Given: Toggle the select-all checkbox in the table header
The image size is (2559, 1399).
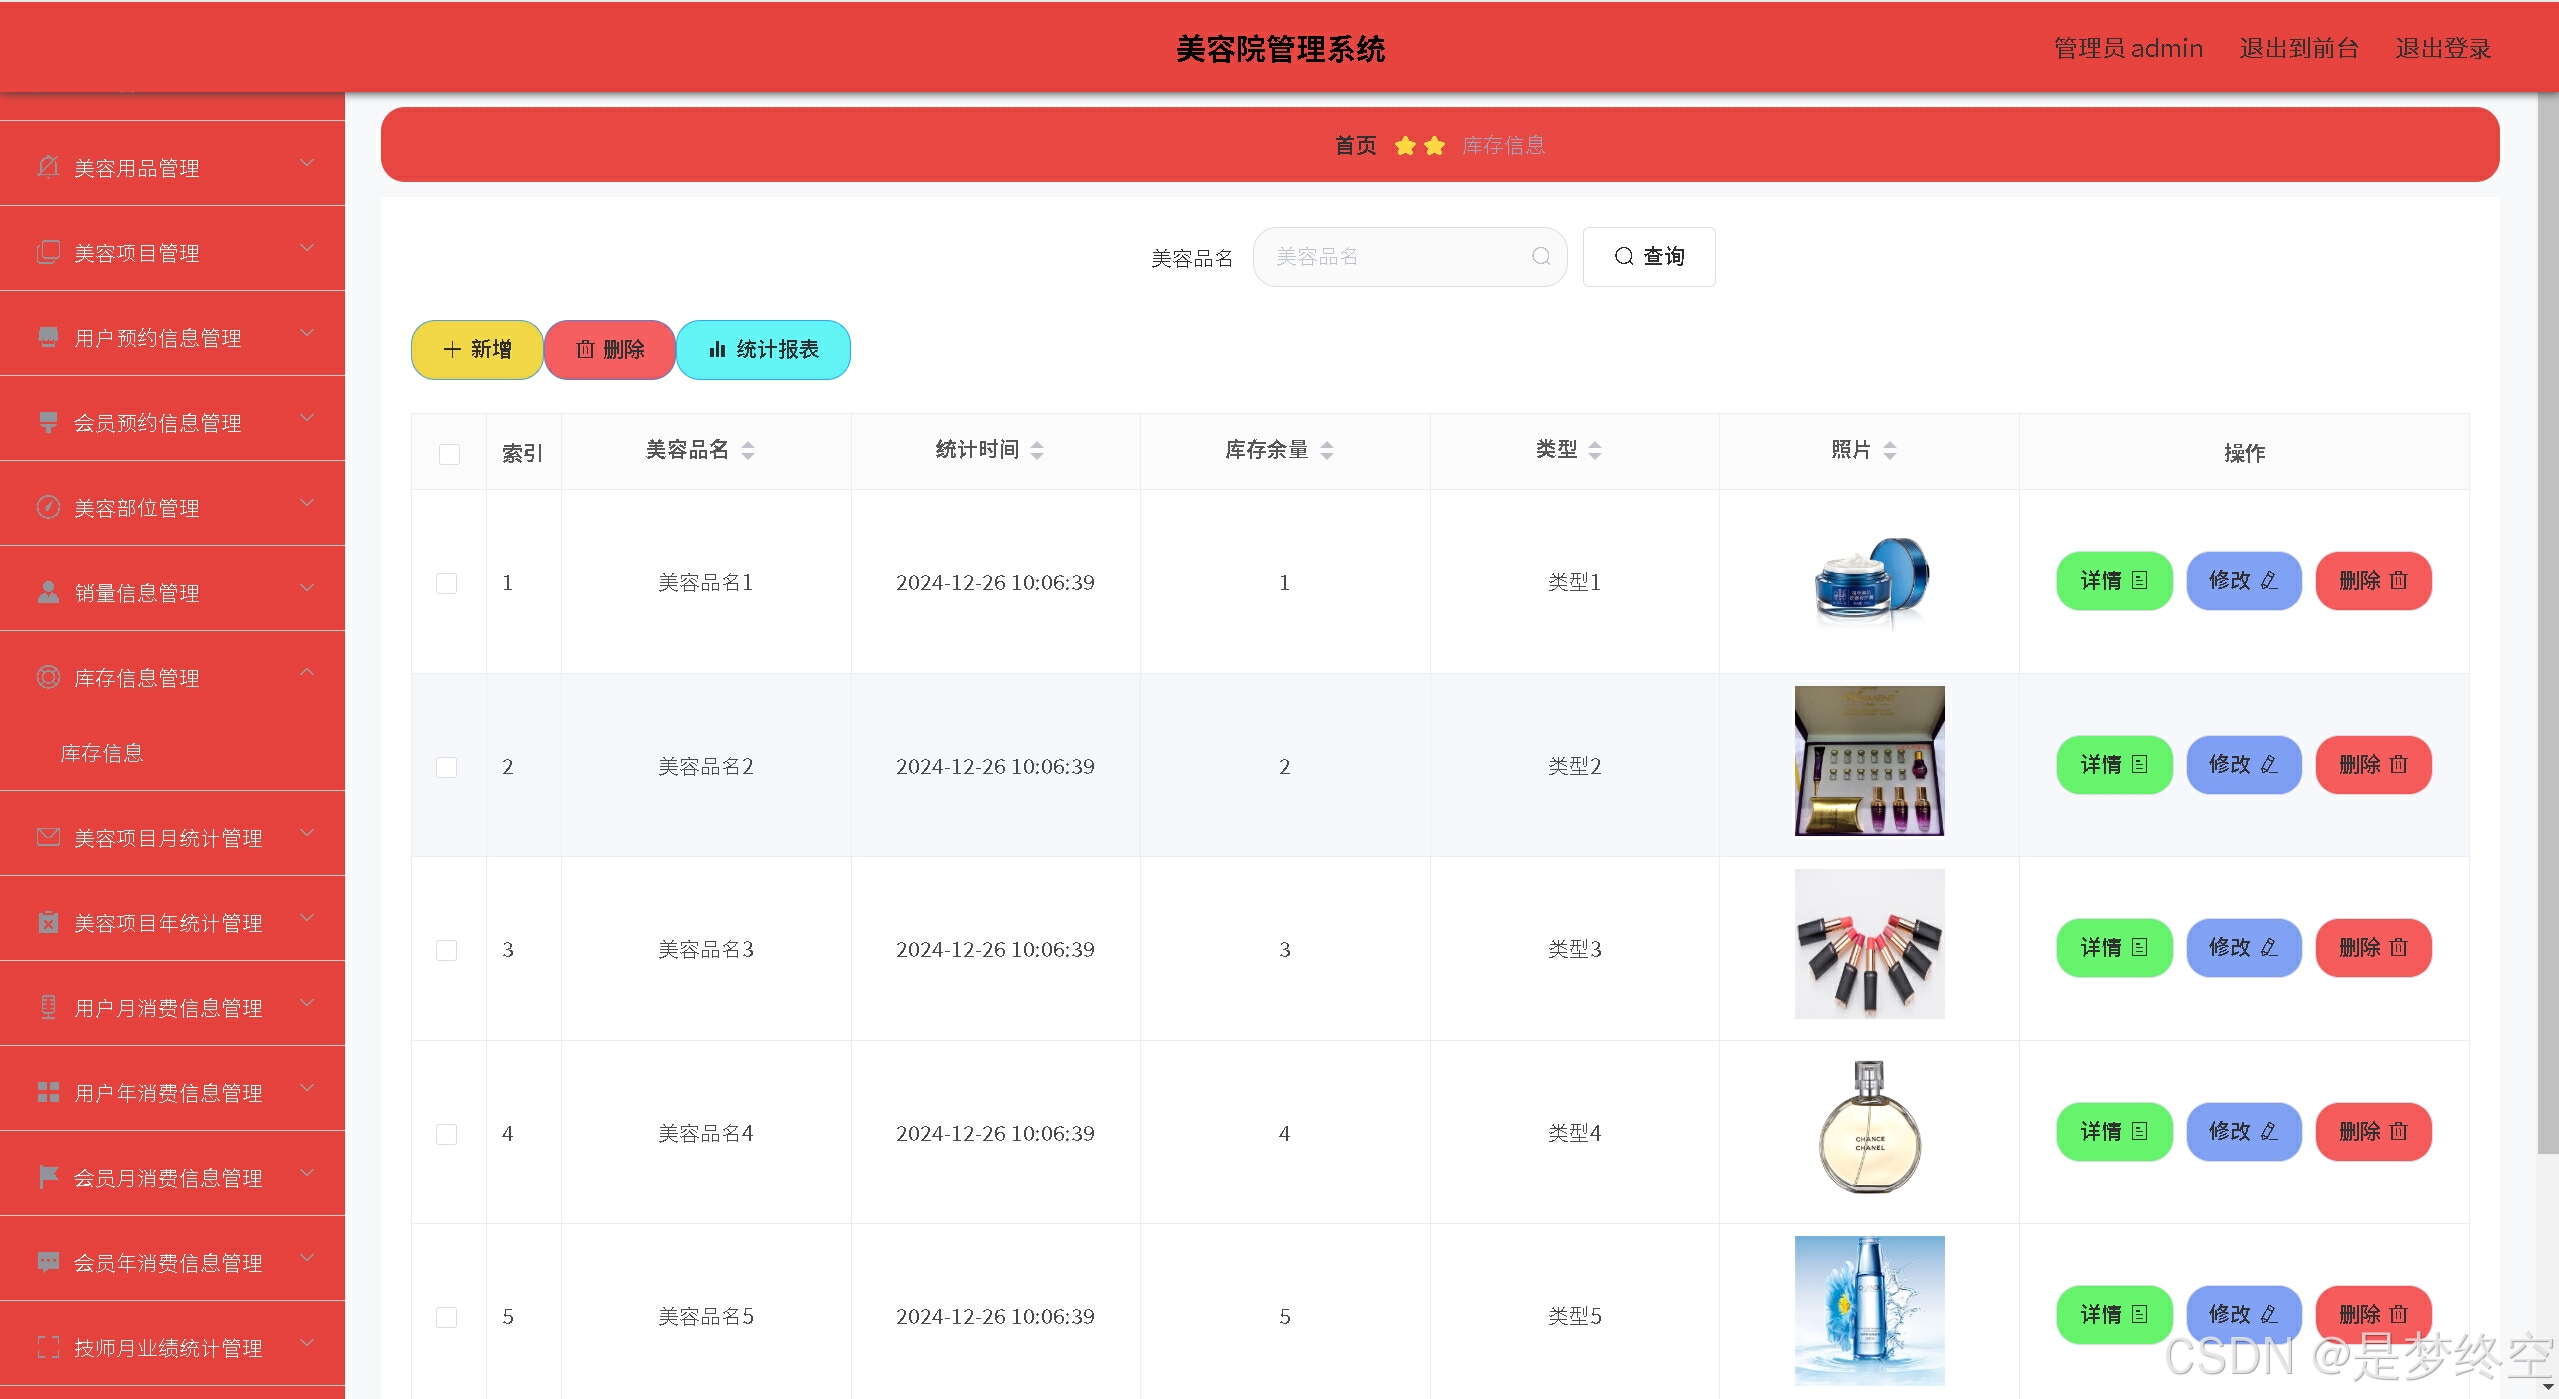Looking at the screenshot, I should [x=449, y=454].
